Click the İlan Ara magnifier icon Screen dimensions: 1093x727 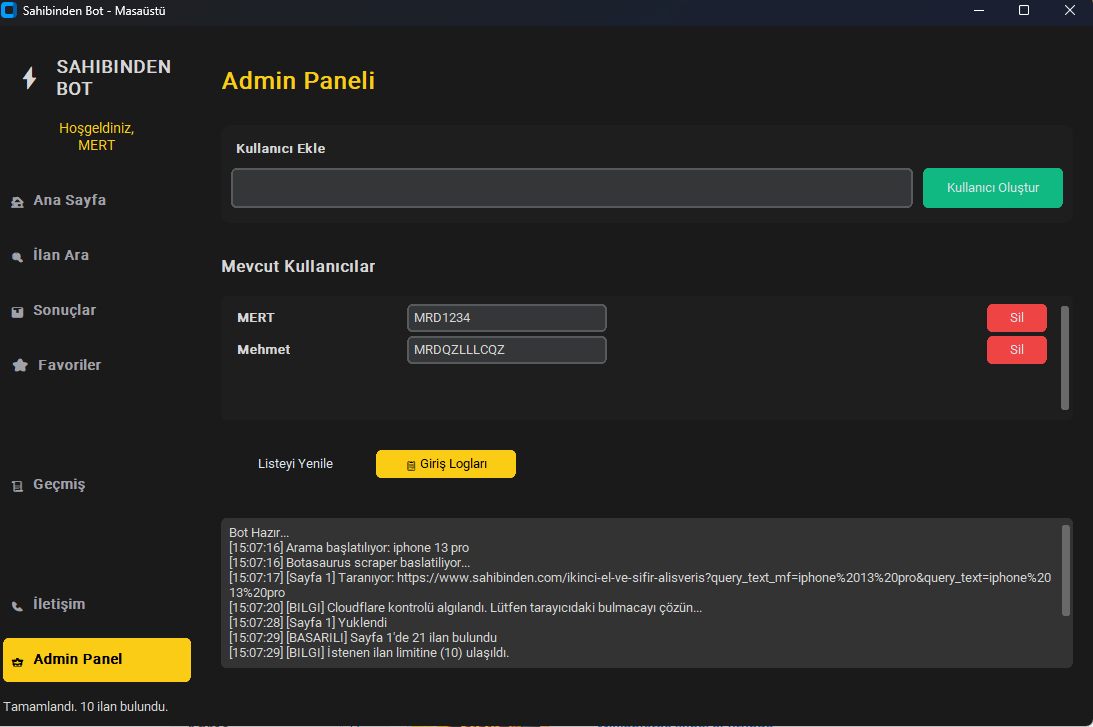[x=17, y=257]
